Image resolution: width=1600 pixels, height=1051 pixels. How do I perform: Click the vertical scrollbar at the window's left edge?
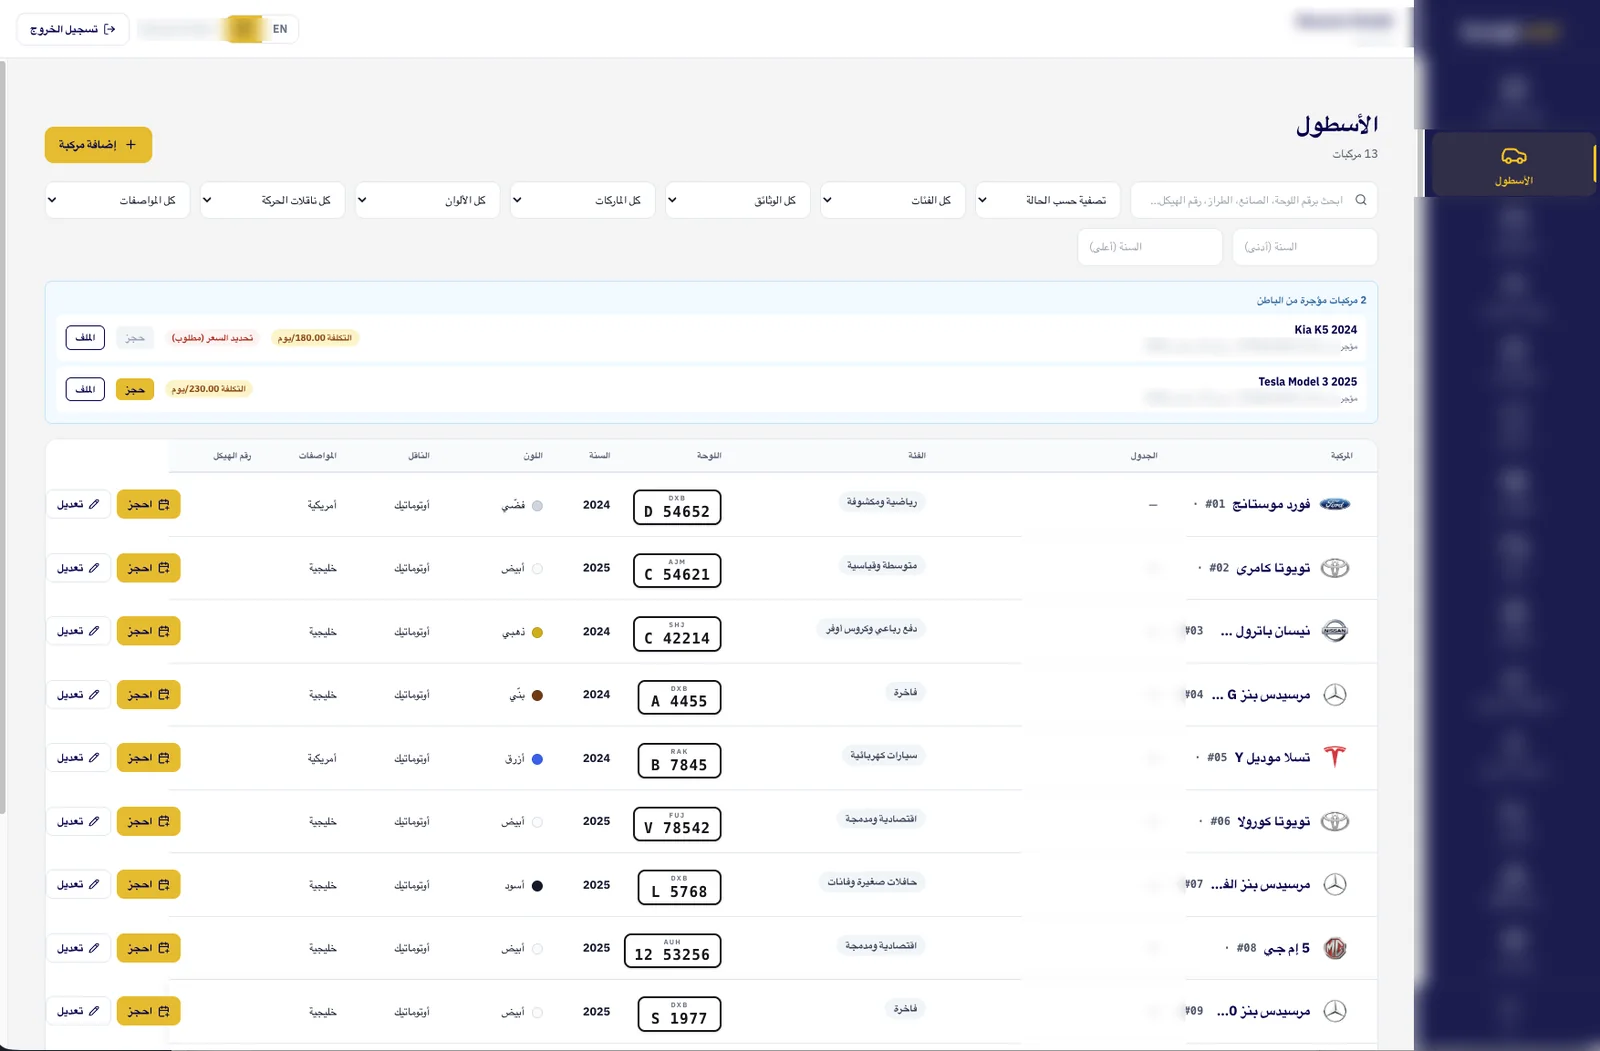tap(3, 437)
